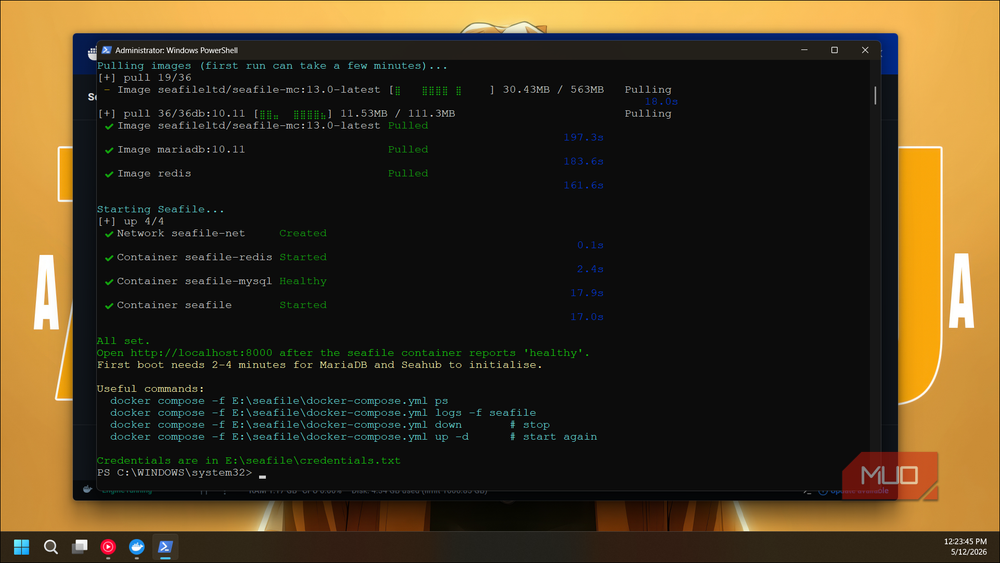Click the '[+] up 4/4' line

[x=131, y=221]
